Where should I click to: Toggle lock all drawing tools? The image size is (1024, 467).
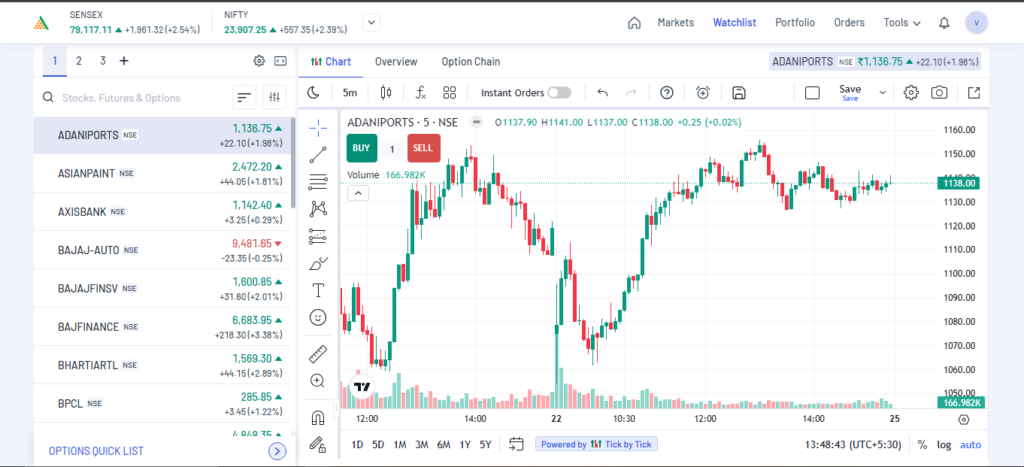(318, 444)
